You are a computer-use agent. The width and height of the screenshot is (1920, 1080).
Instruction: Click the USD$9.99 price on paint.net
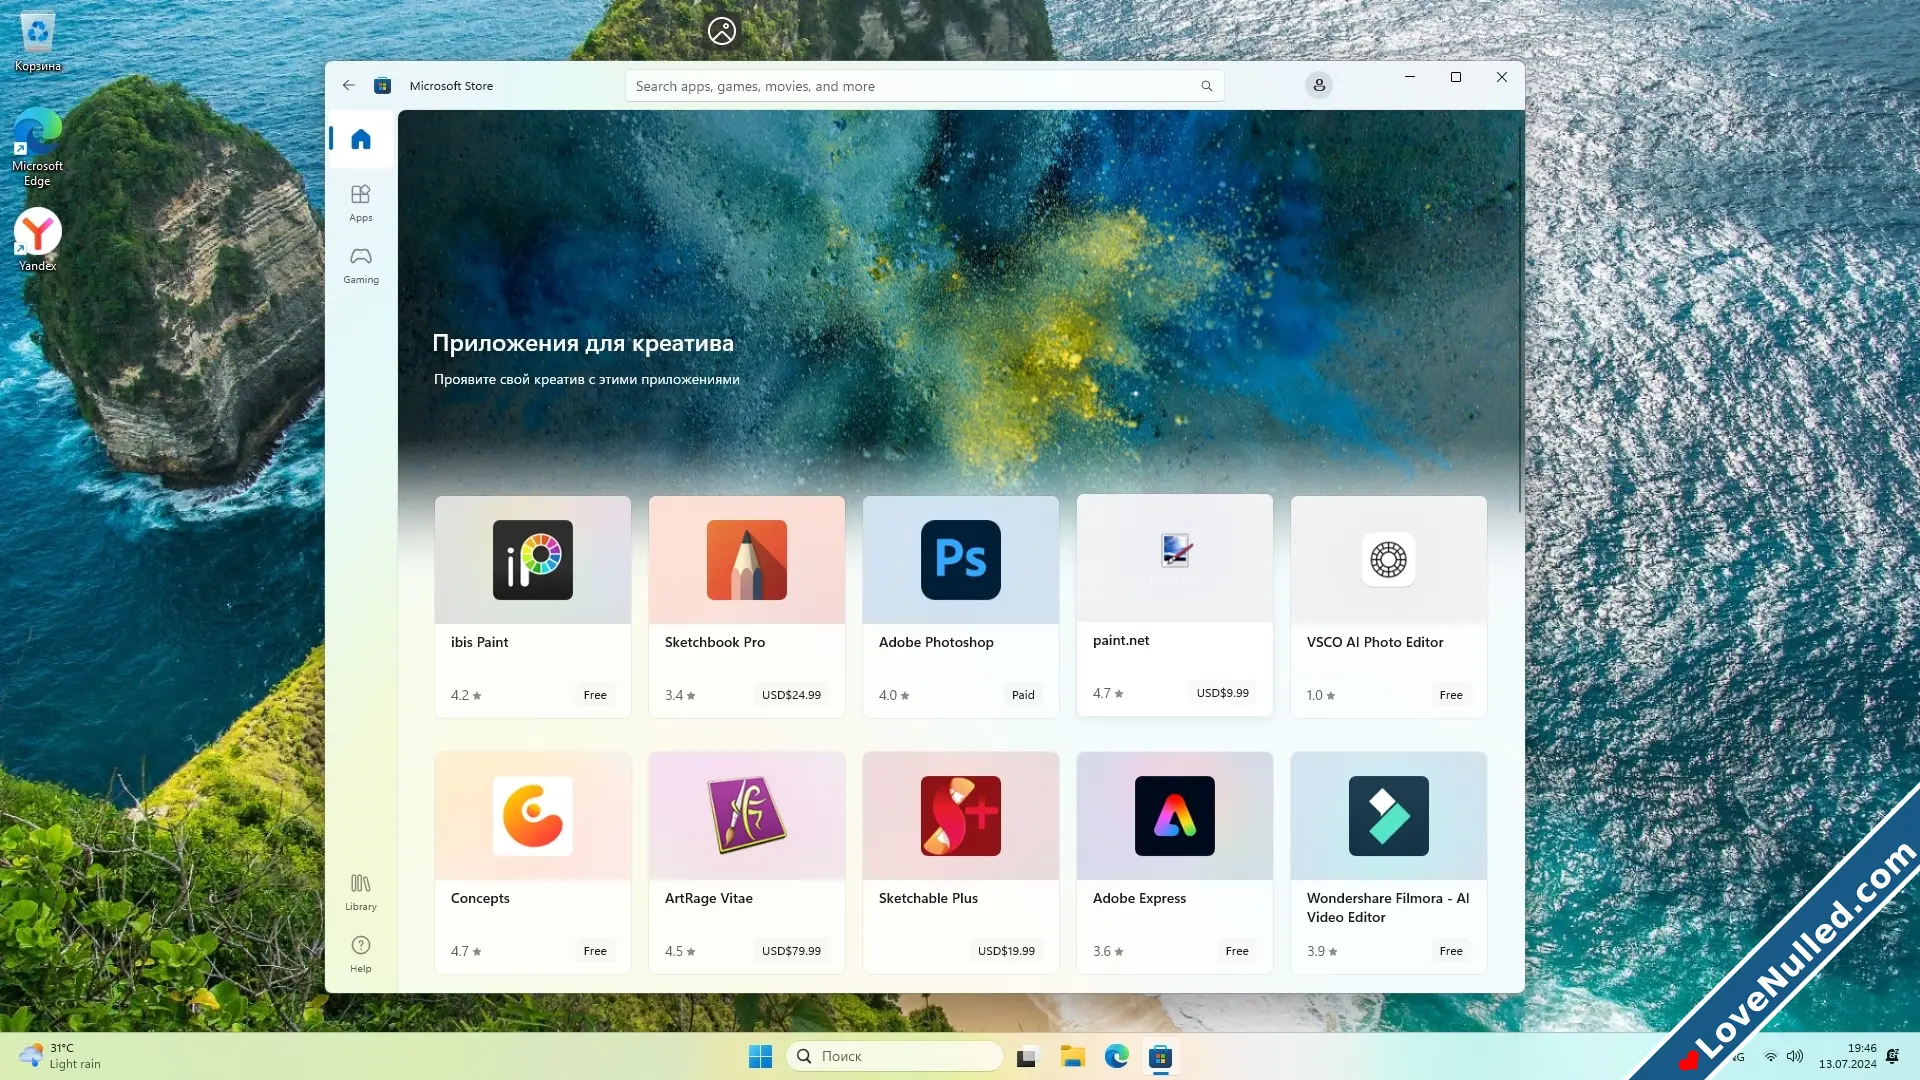[1222, 693]
